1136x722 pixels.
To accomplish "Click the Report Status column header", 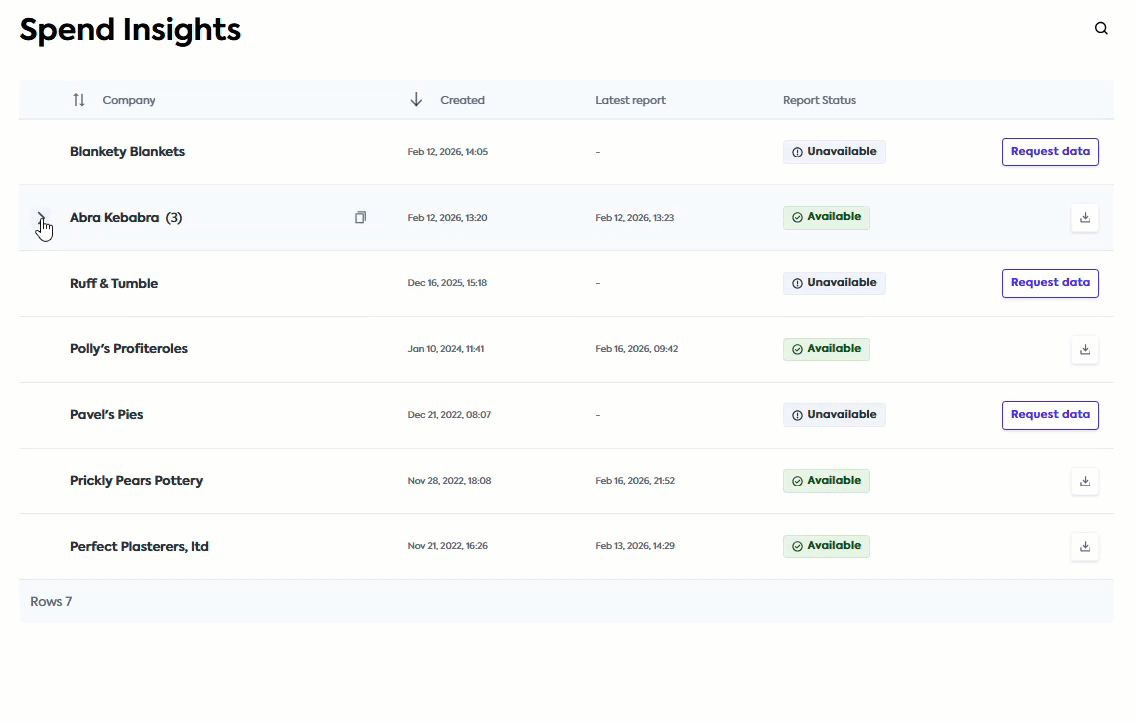I will (x=820, y=99).
